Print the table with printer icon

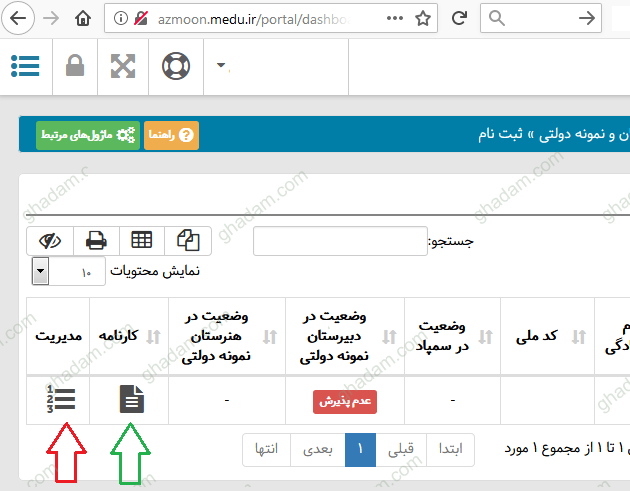(x=96, y=241)
